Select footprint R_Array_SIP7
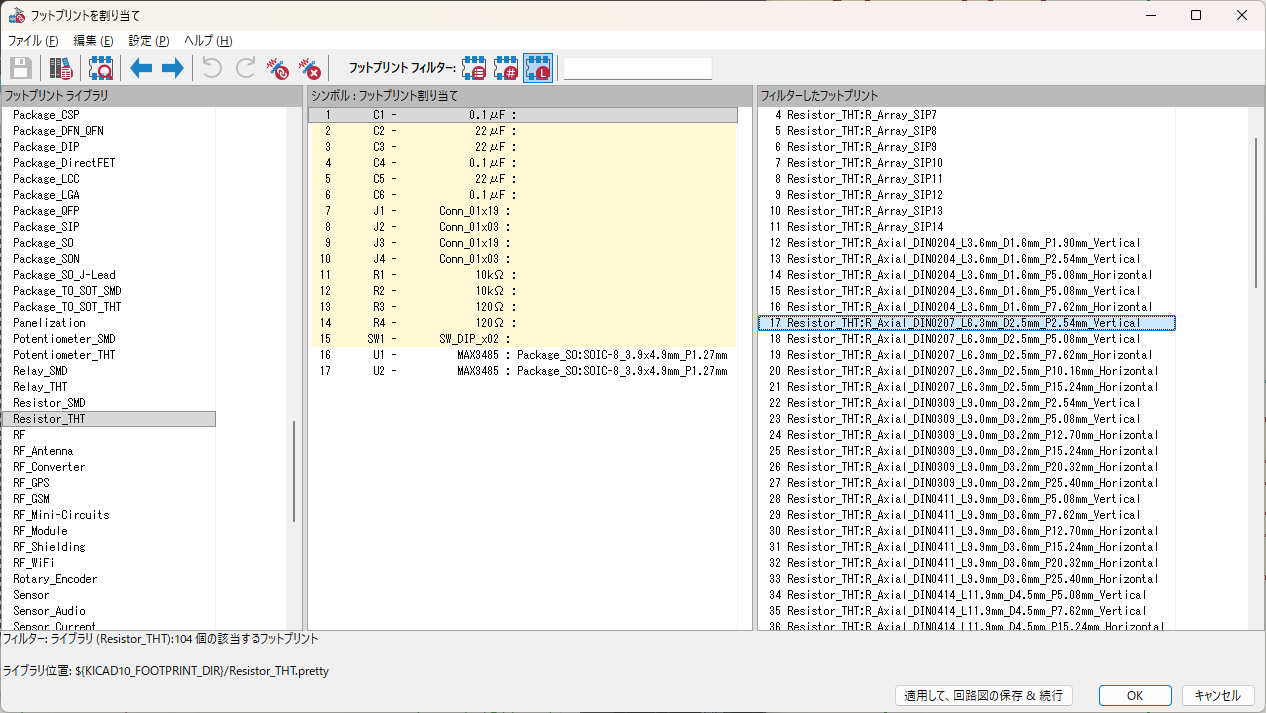 [x=966, y=115]
